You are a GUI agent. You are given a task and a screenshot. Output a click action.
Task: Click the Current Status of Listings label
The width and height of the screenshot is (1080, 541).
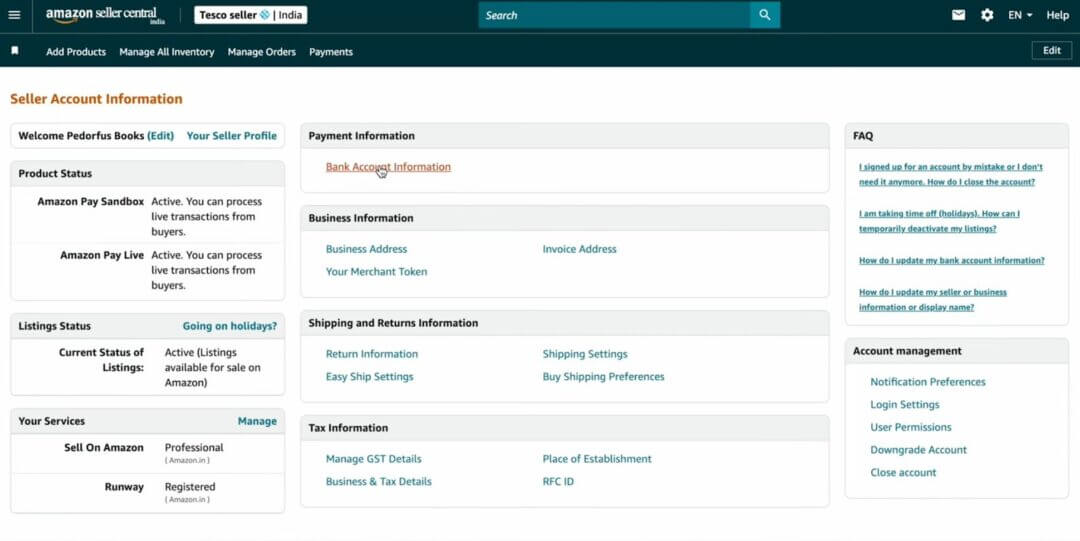click(101, 360)
